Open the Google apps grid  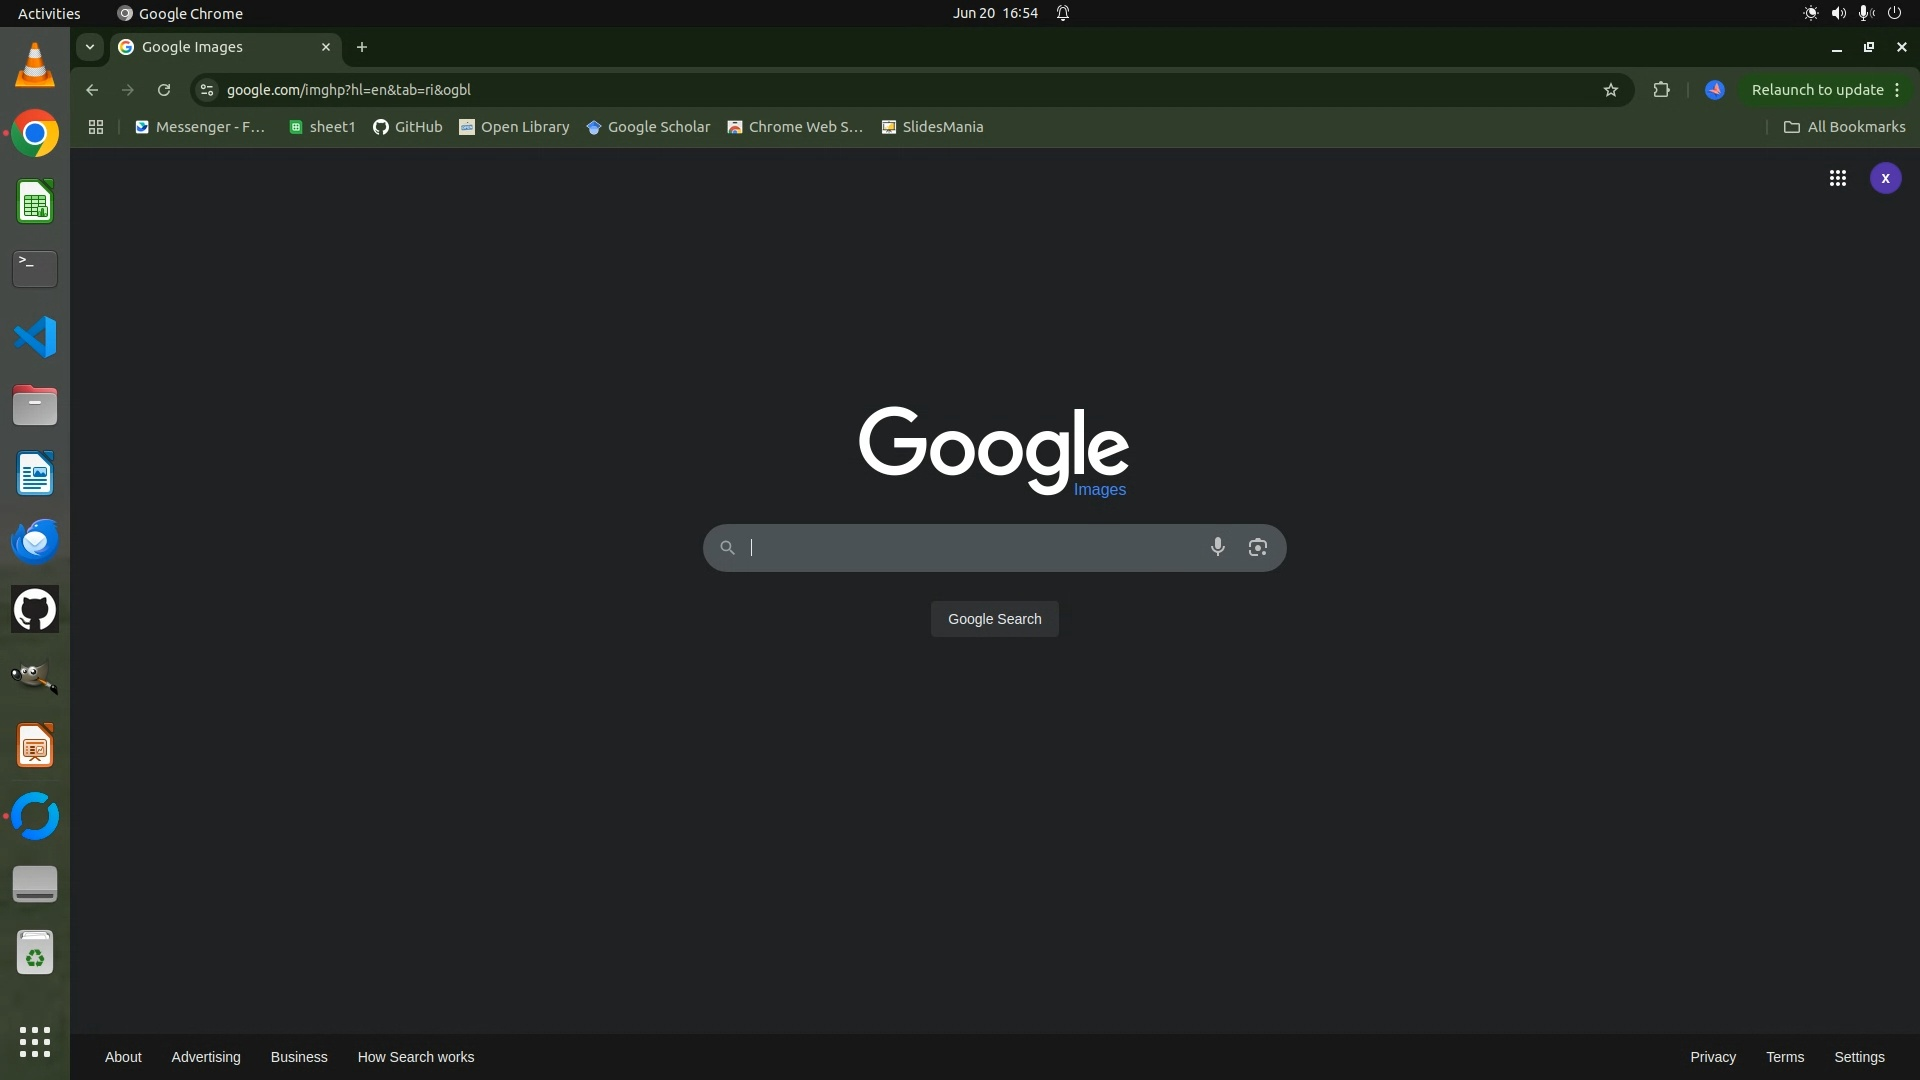click(1837, 179)
